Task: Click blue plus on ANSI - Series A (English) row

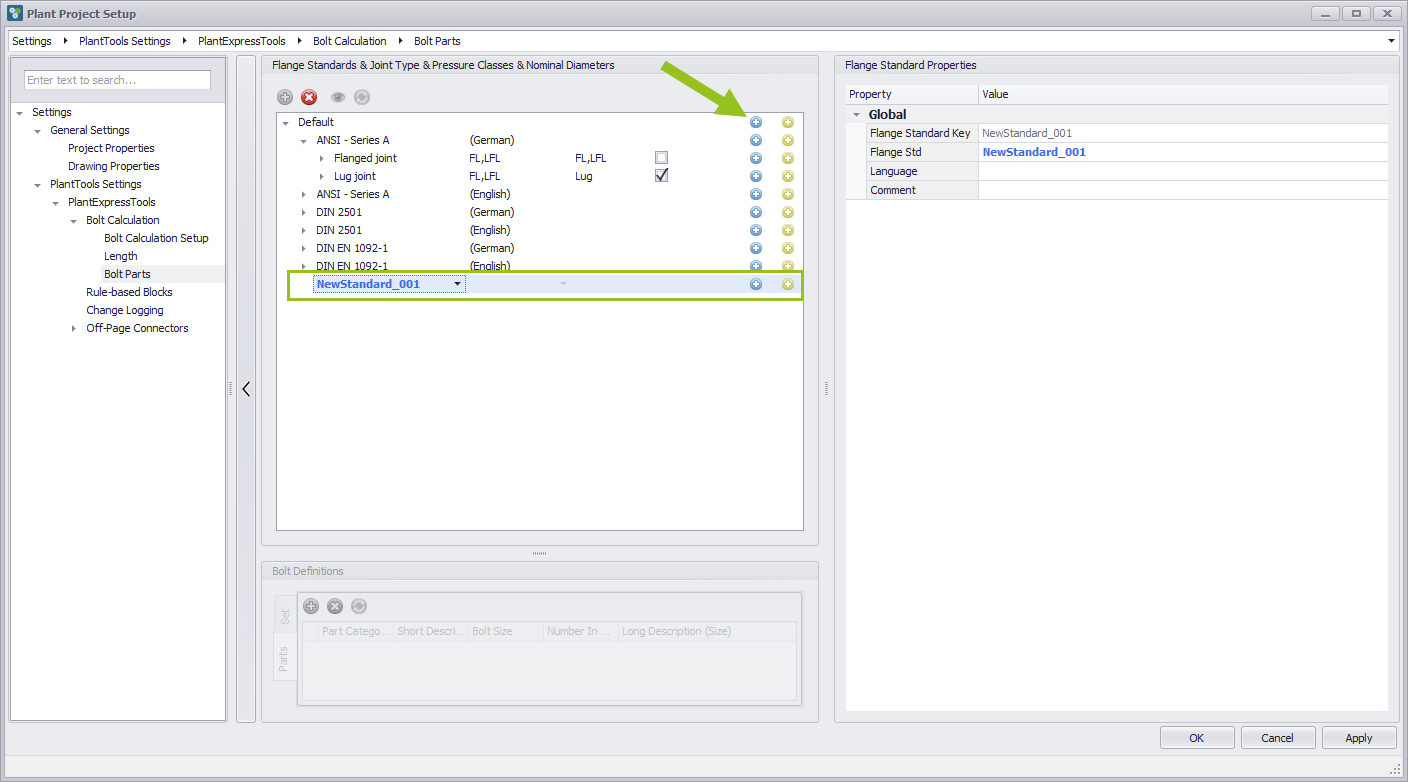Action: pos(756,194)
